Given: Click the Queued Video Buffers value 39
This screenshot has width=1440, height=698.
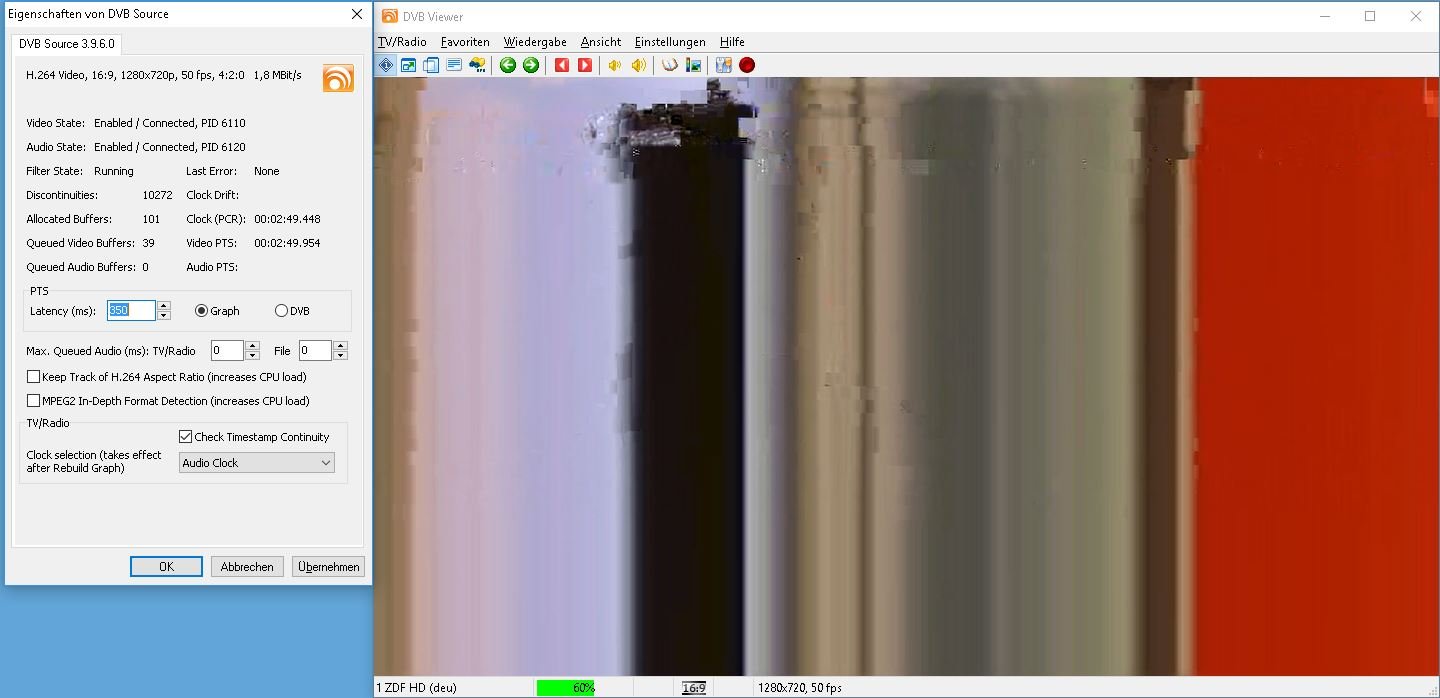Looking at the screenshot, I should [148, 243].
